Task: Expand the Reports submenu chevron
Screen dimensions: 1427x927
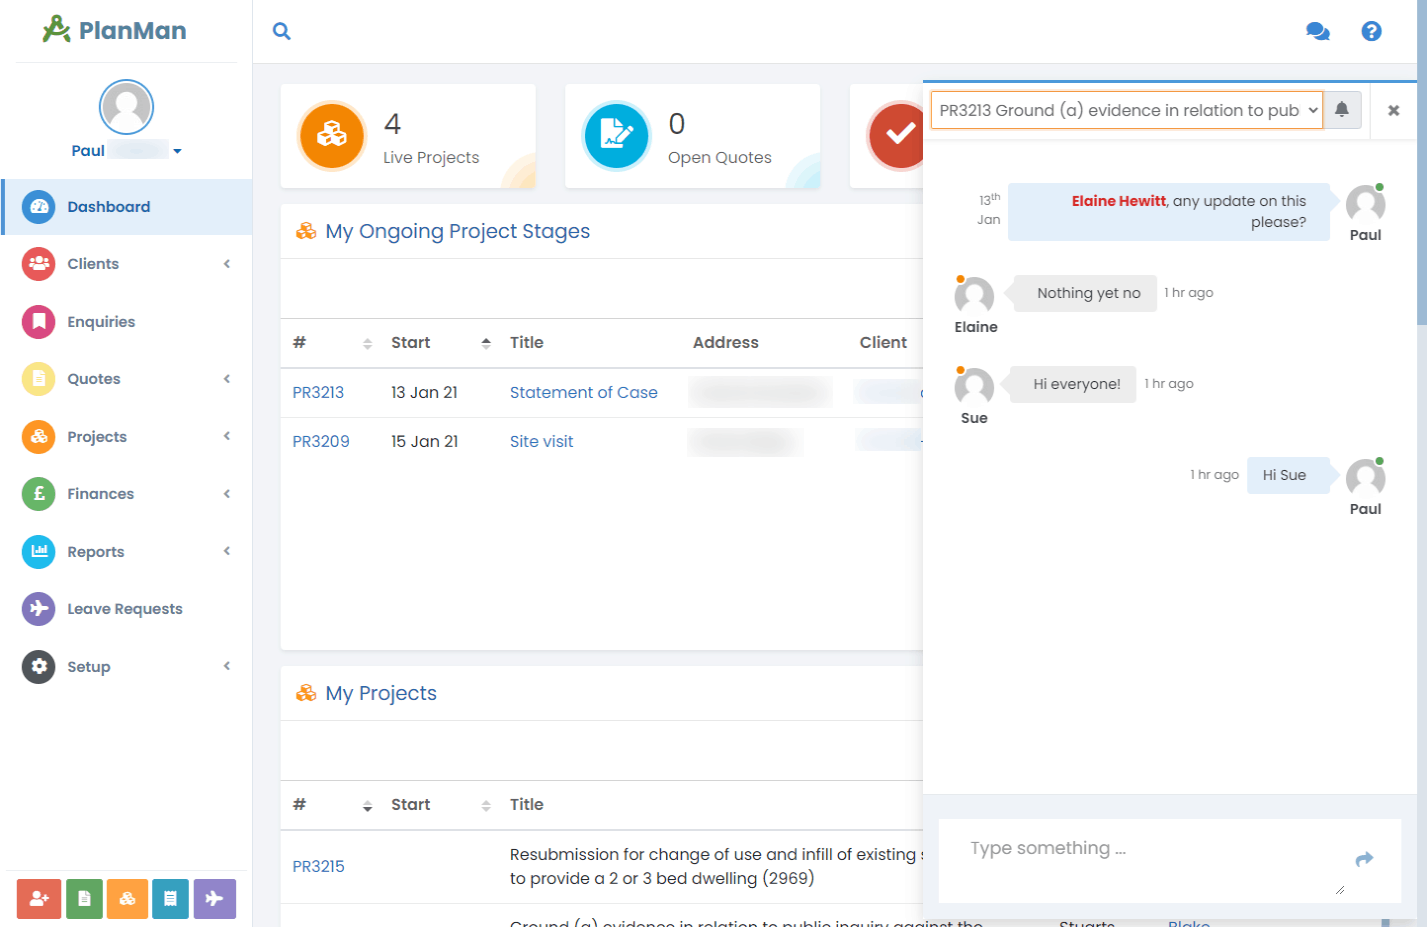Action: [x=227, y=551]
